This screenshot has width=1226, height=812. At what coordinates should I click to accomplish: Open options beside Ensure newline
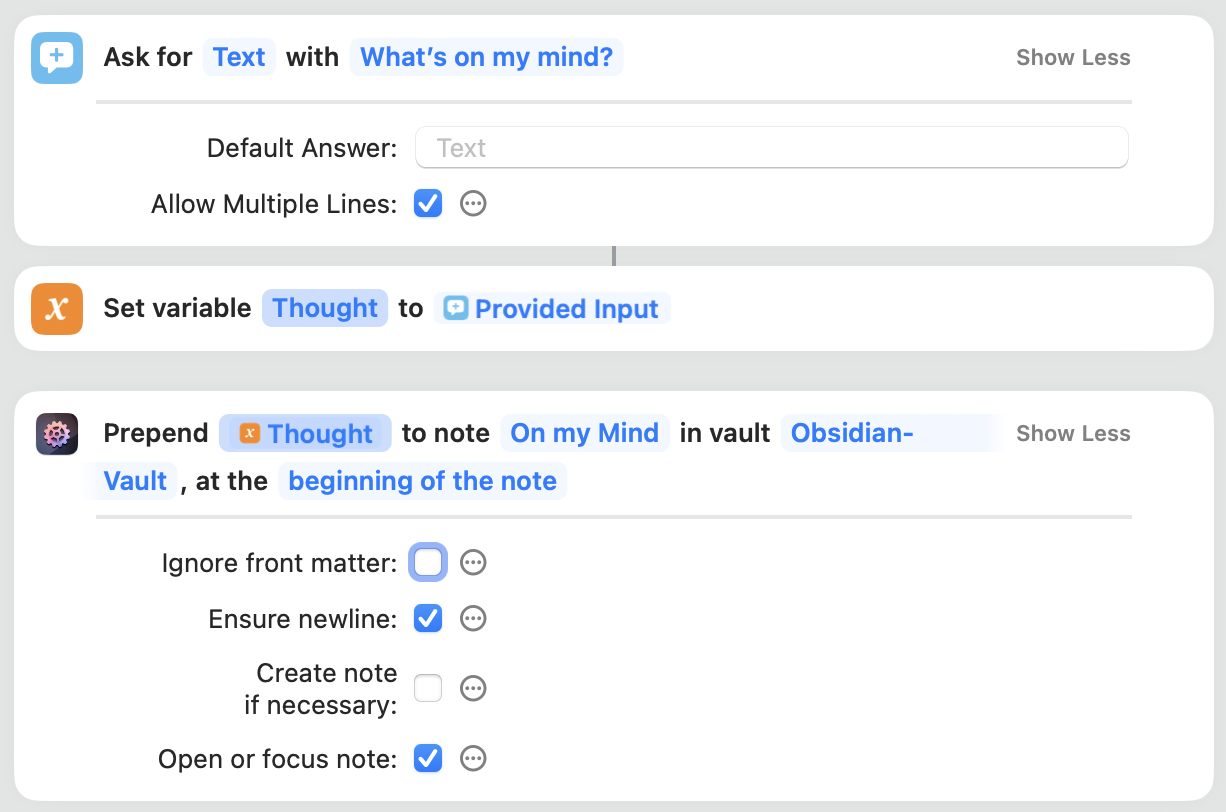tap(473, 619)
